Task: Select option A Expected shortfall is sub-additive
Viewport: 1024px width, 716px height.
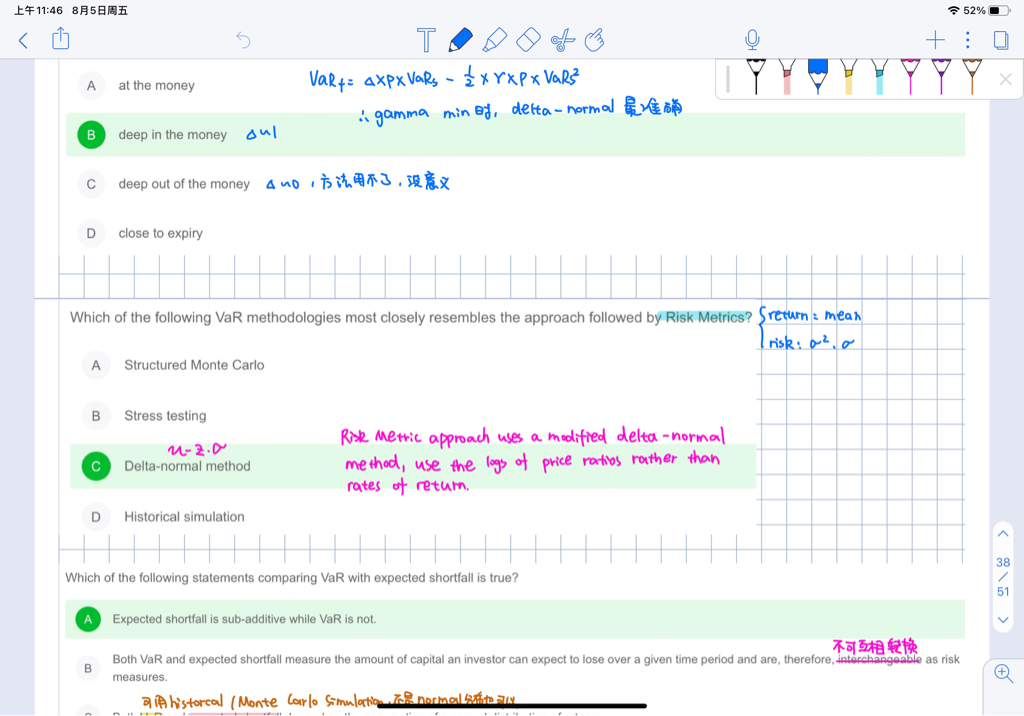Action: coord(88,619)
